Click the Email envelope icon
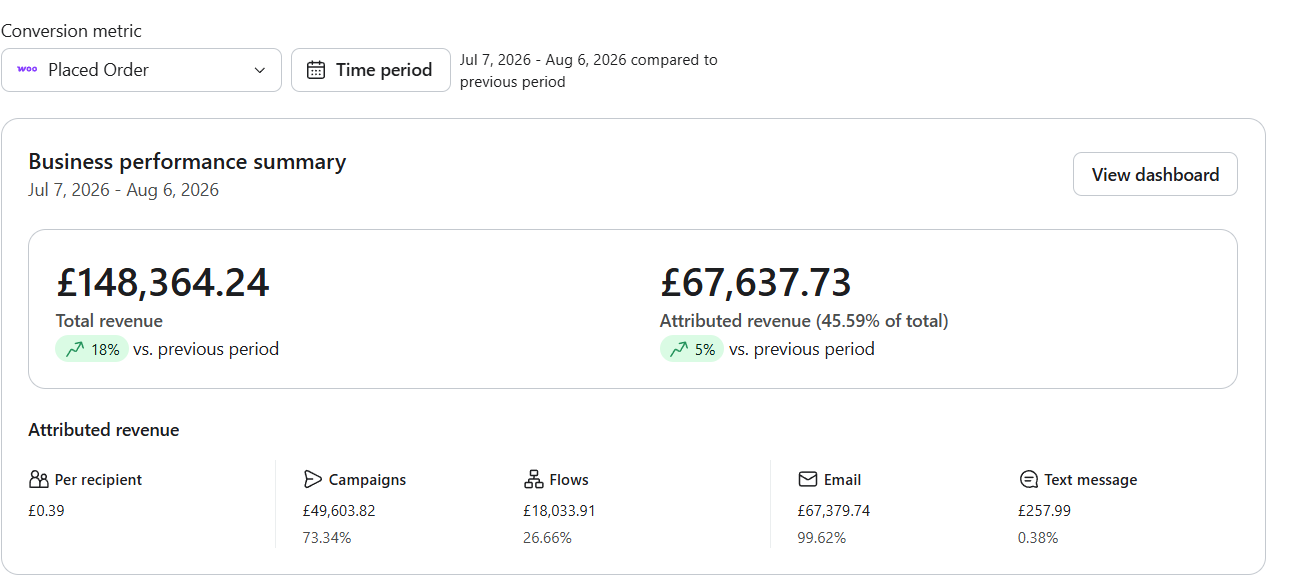Image resolution: width=1296 pixels, height=581 pixels. point(808,480)
